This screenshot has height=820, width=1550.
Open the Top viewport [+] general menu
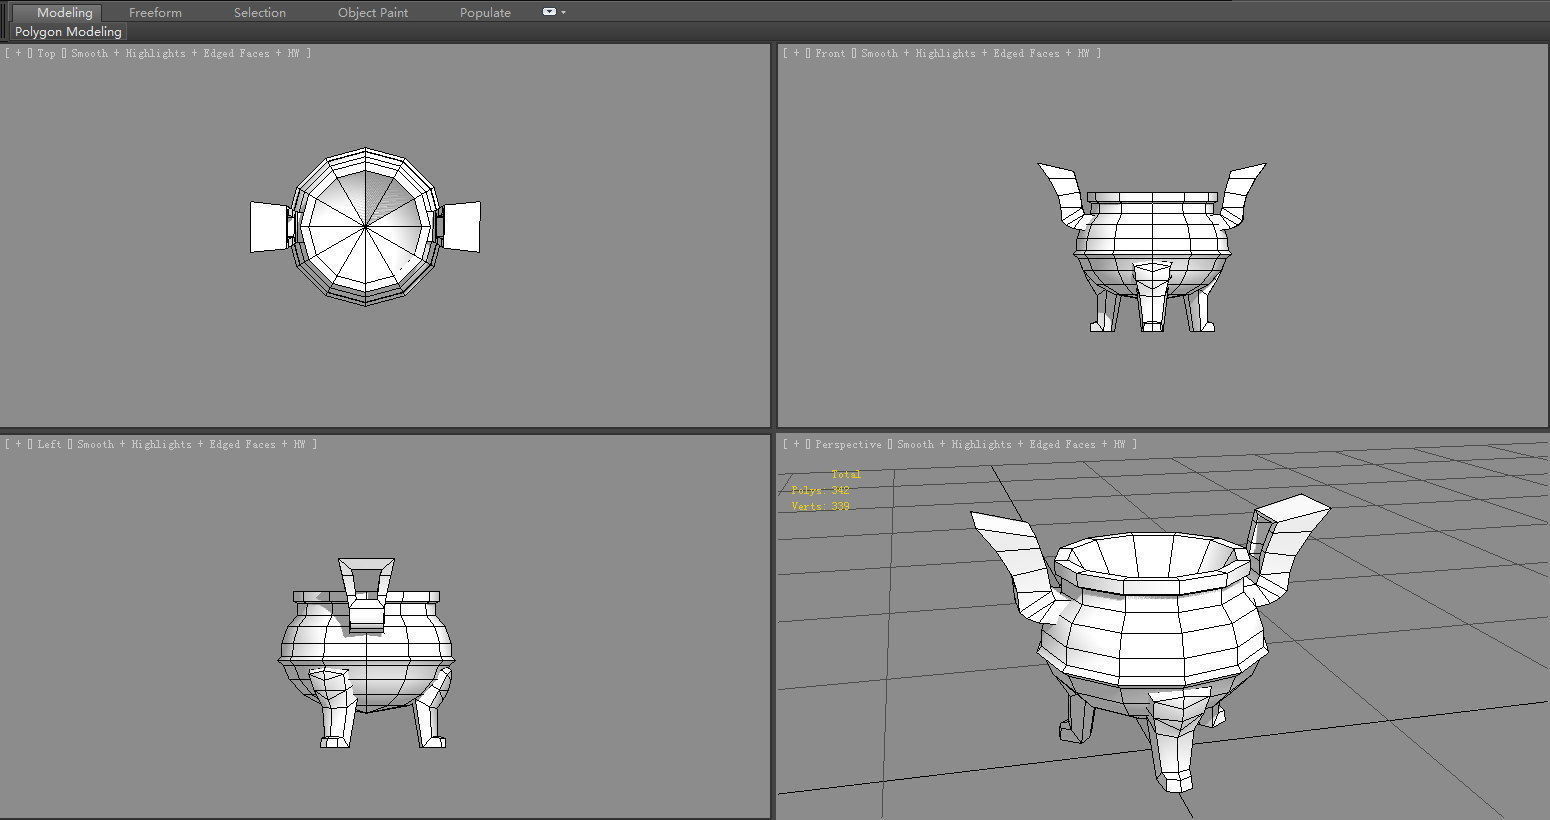[x=18, y=53]
